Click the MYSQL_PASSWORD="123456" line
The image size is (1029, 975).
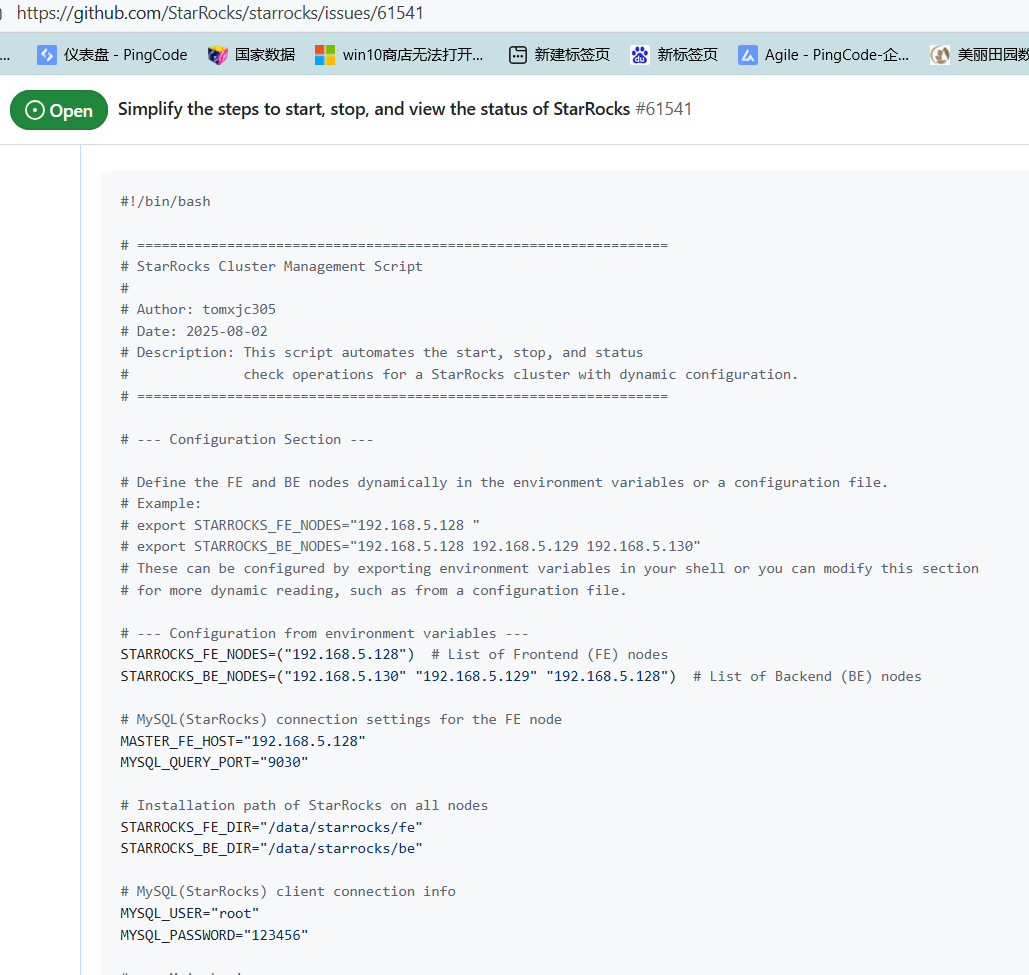click(214, 934)
